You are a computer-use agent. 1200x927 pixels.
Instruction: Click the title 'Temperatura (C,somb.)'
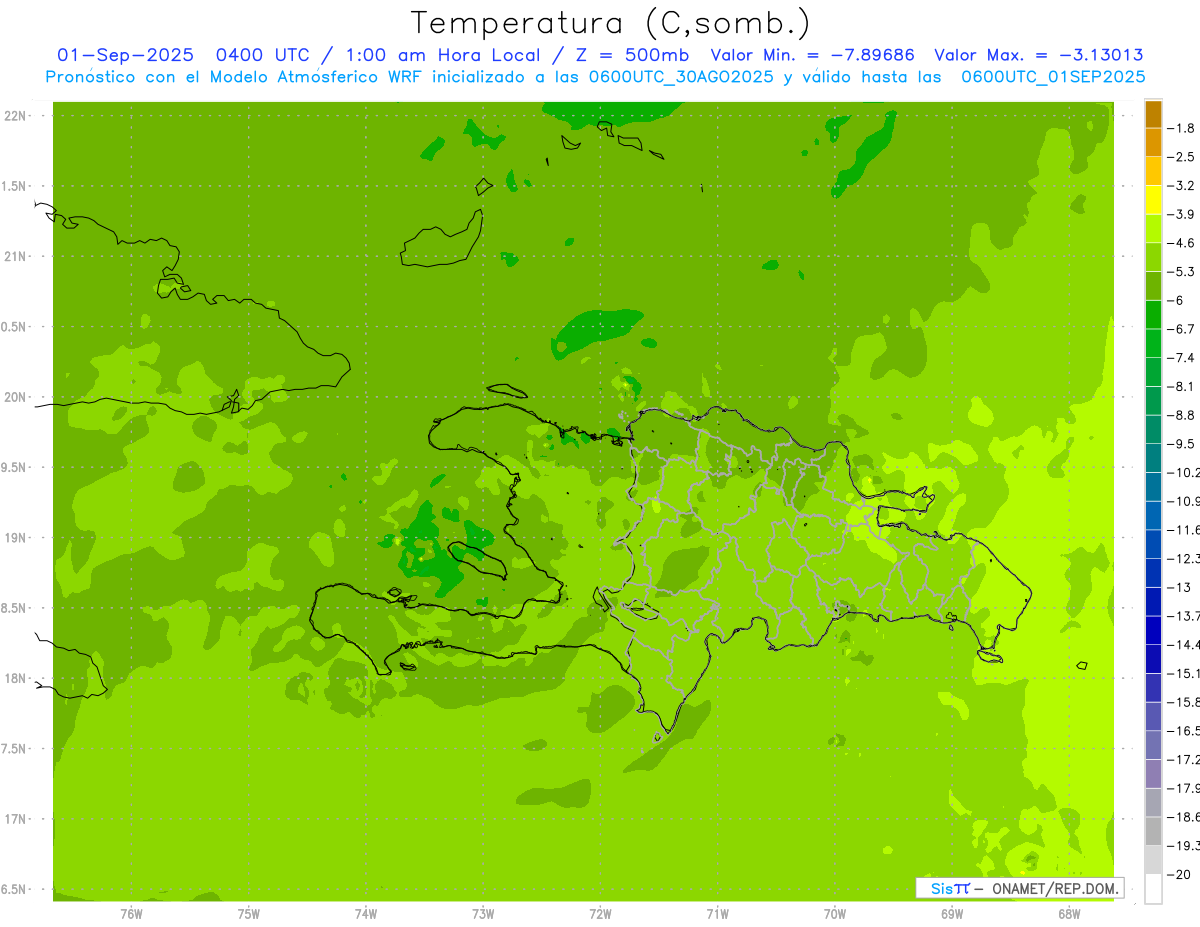tap(611, 22)
